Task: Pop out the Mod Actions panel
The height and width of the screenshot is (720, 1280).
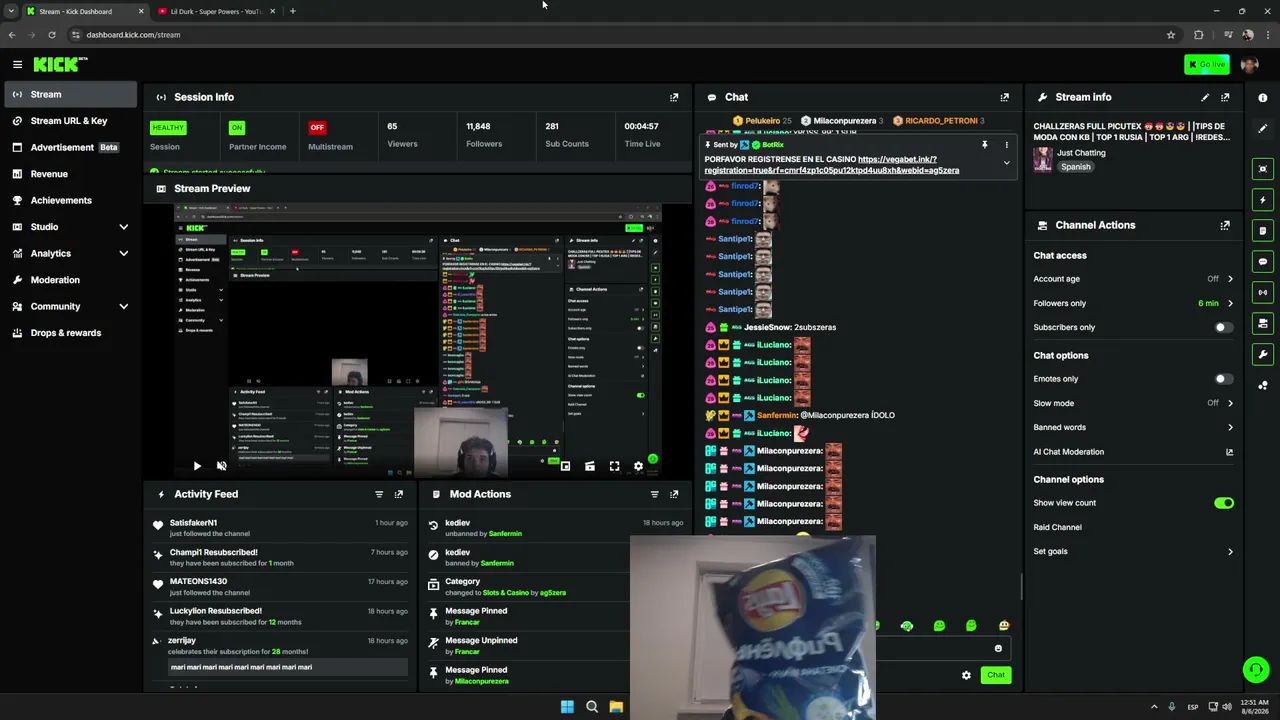Action: (674, 494)
